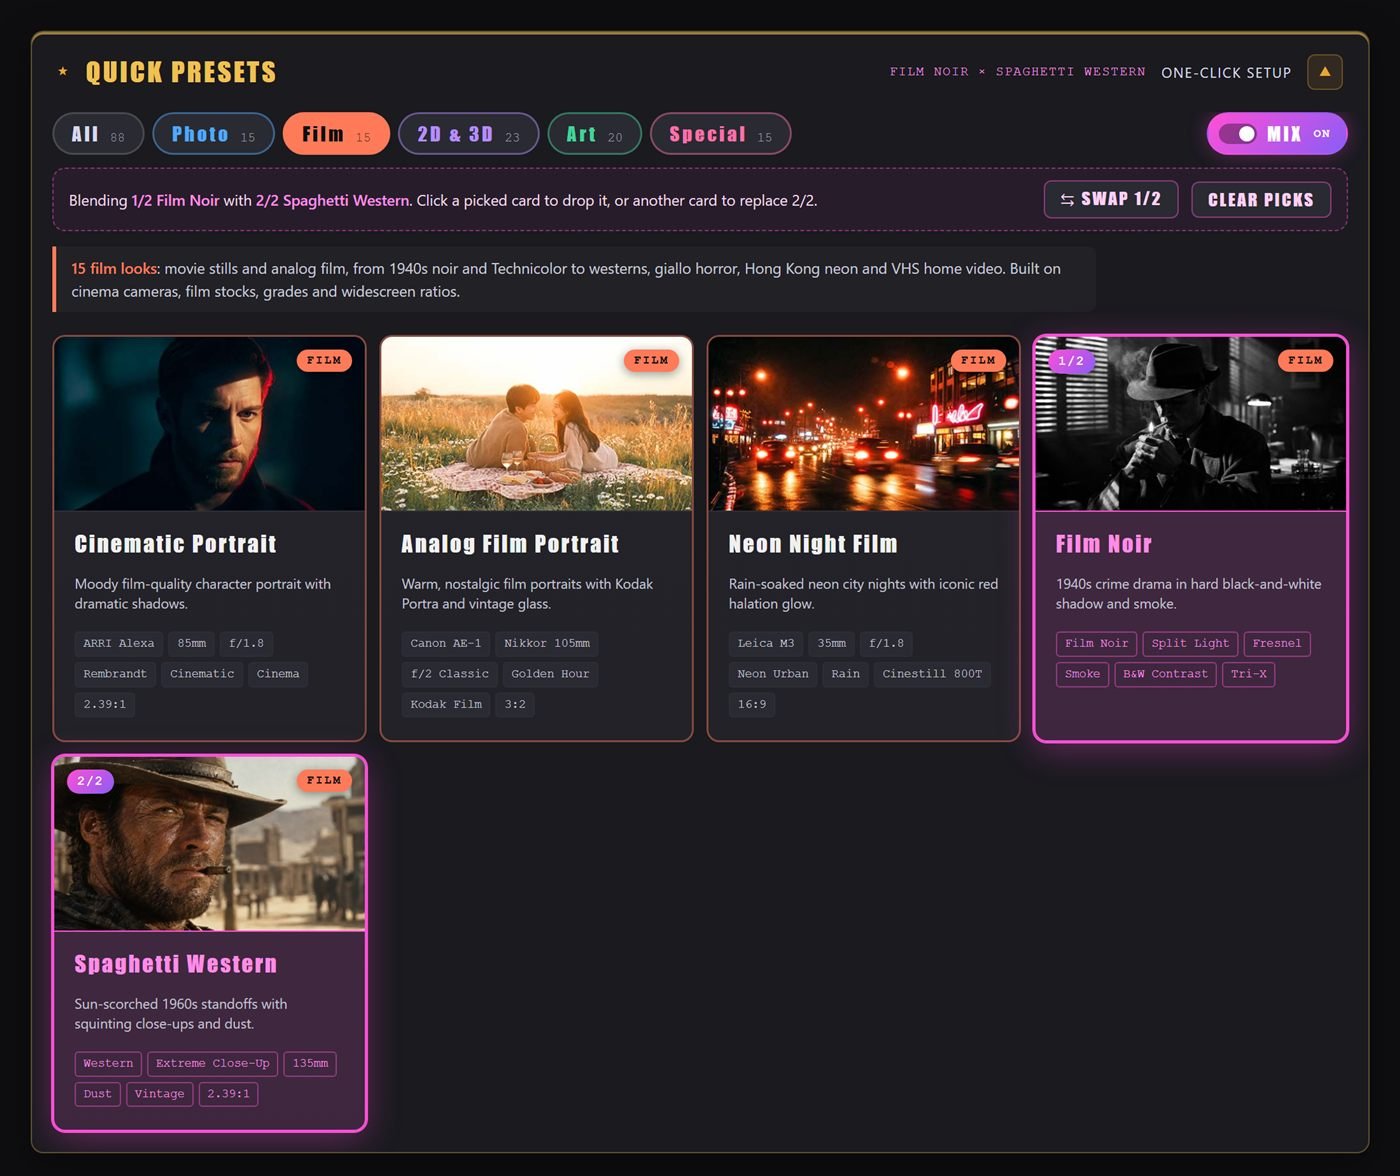This screenshot has width=1400, height=1176.
Task: Click the Split Light tag
Action: pyautogui.click(x=1190, y=644)
